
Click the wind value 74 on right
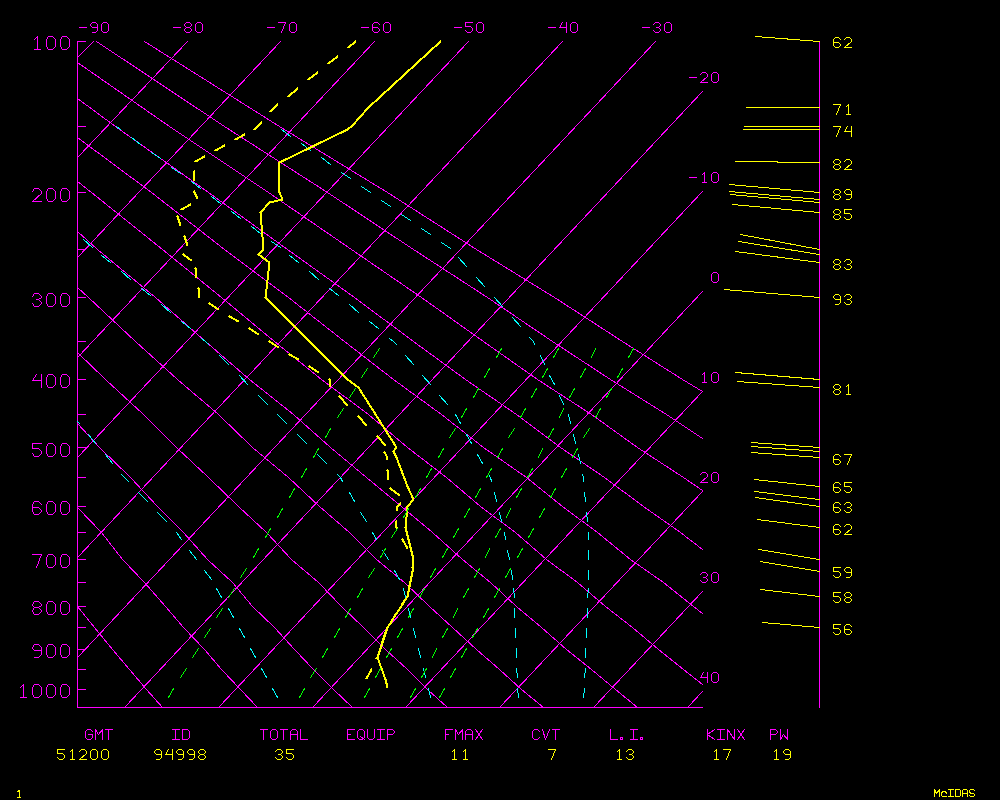tap(842, 132)
